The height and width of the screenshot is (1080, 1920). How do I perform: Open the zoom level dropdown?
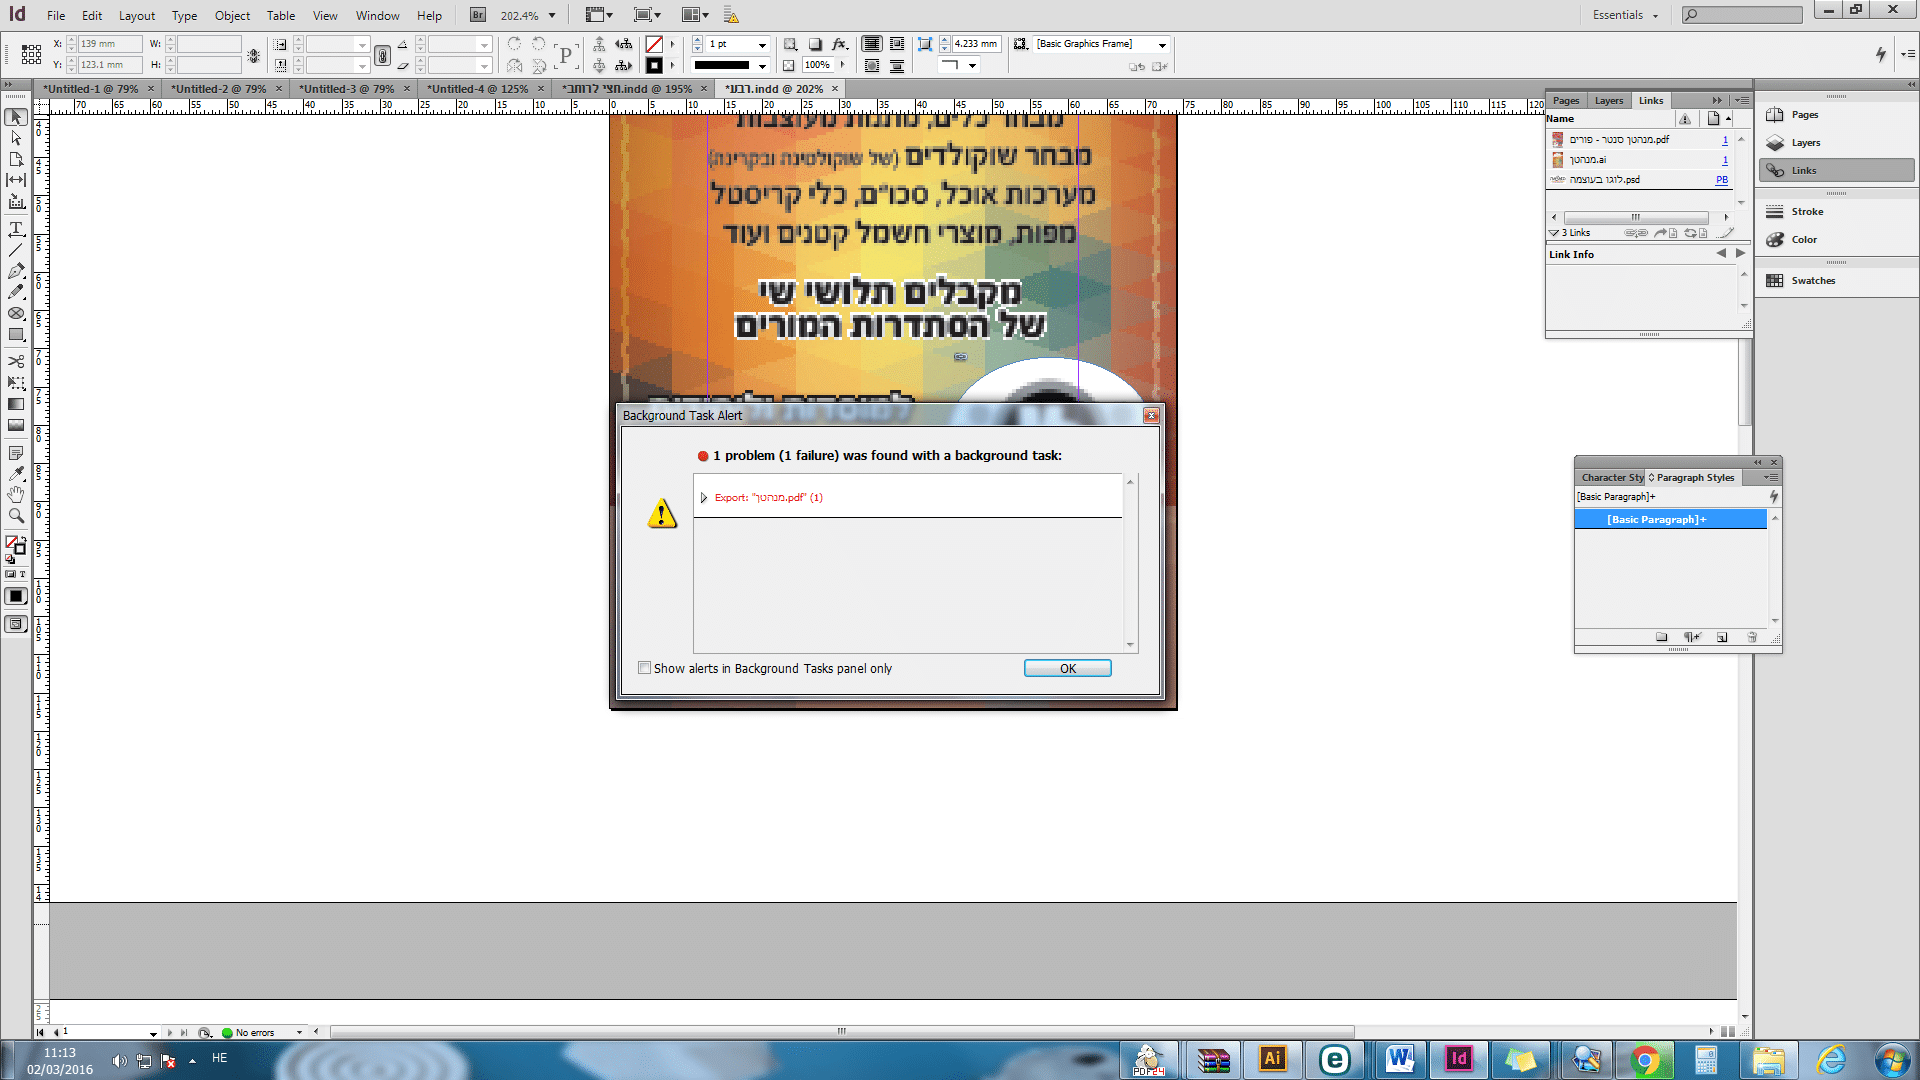(552, 16)
